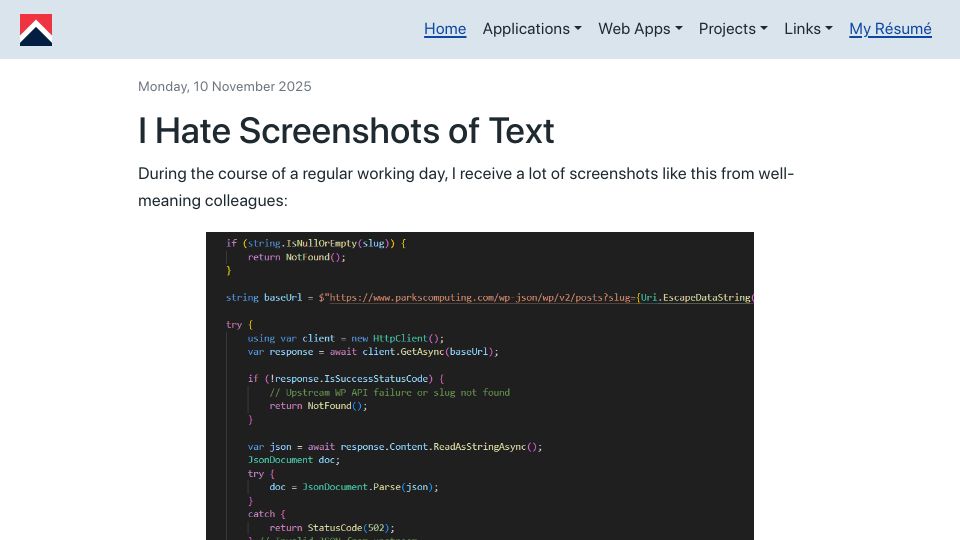960x540 pixels.
Task: Expand the Links dropdown
Action: [x=808, y=29]
